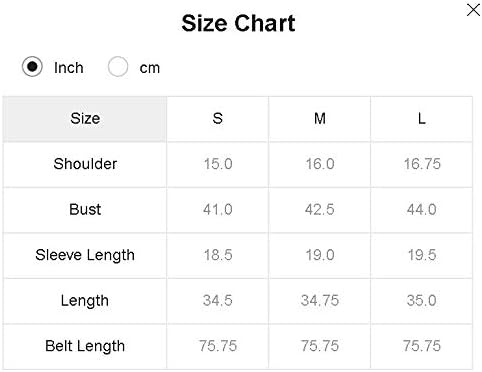The height and width of the screenshot is (372, 482).
Task: Click the Size Chart title
Action: tap(238, 23)
